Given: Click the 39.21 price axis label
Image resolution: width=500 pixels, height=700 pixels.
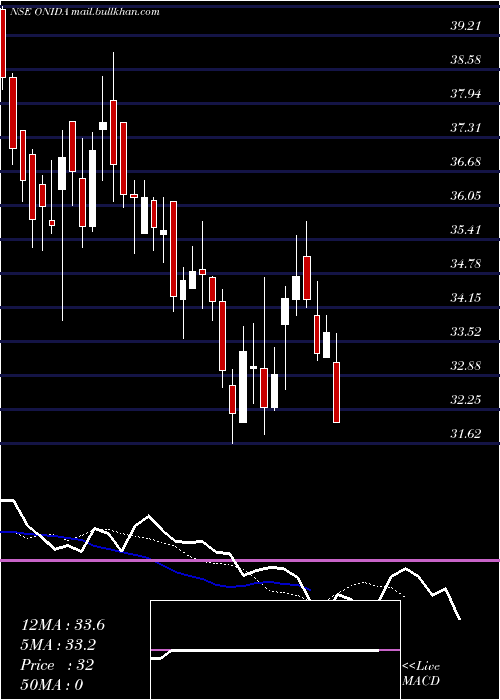Looking at the screenshot, I should point(465,26).
